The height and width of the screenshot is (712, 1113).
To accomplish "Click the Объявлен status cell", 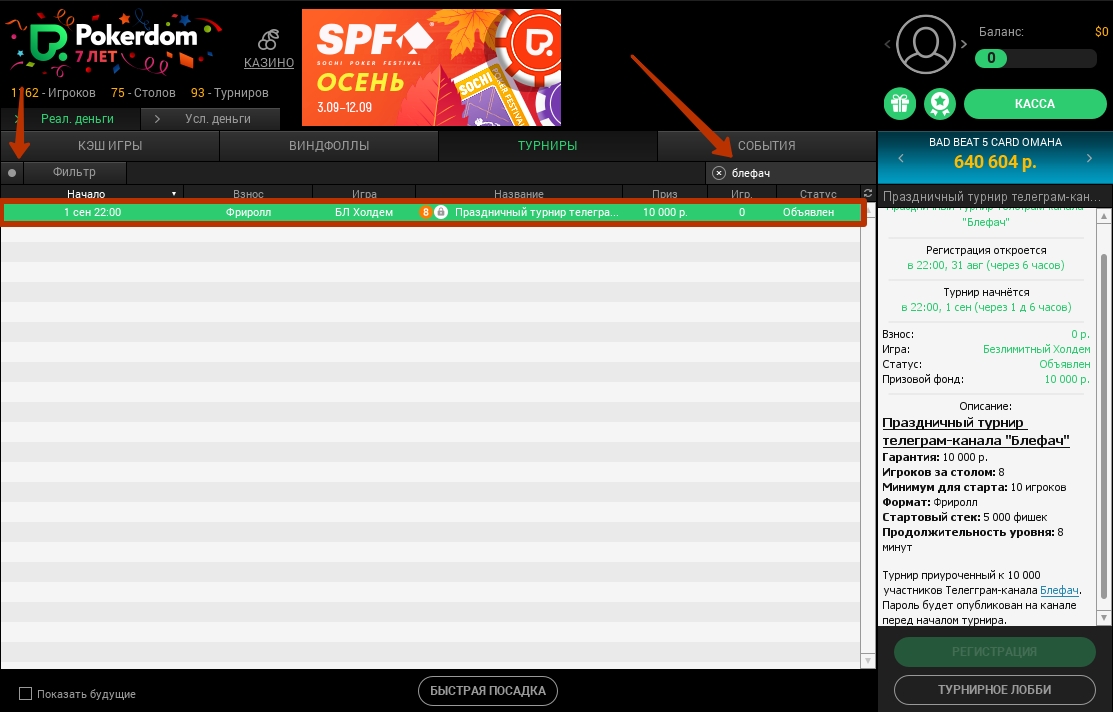I will [808, 212].
